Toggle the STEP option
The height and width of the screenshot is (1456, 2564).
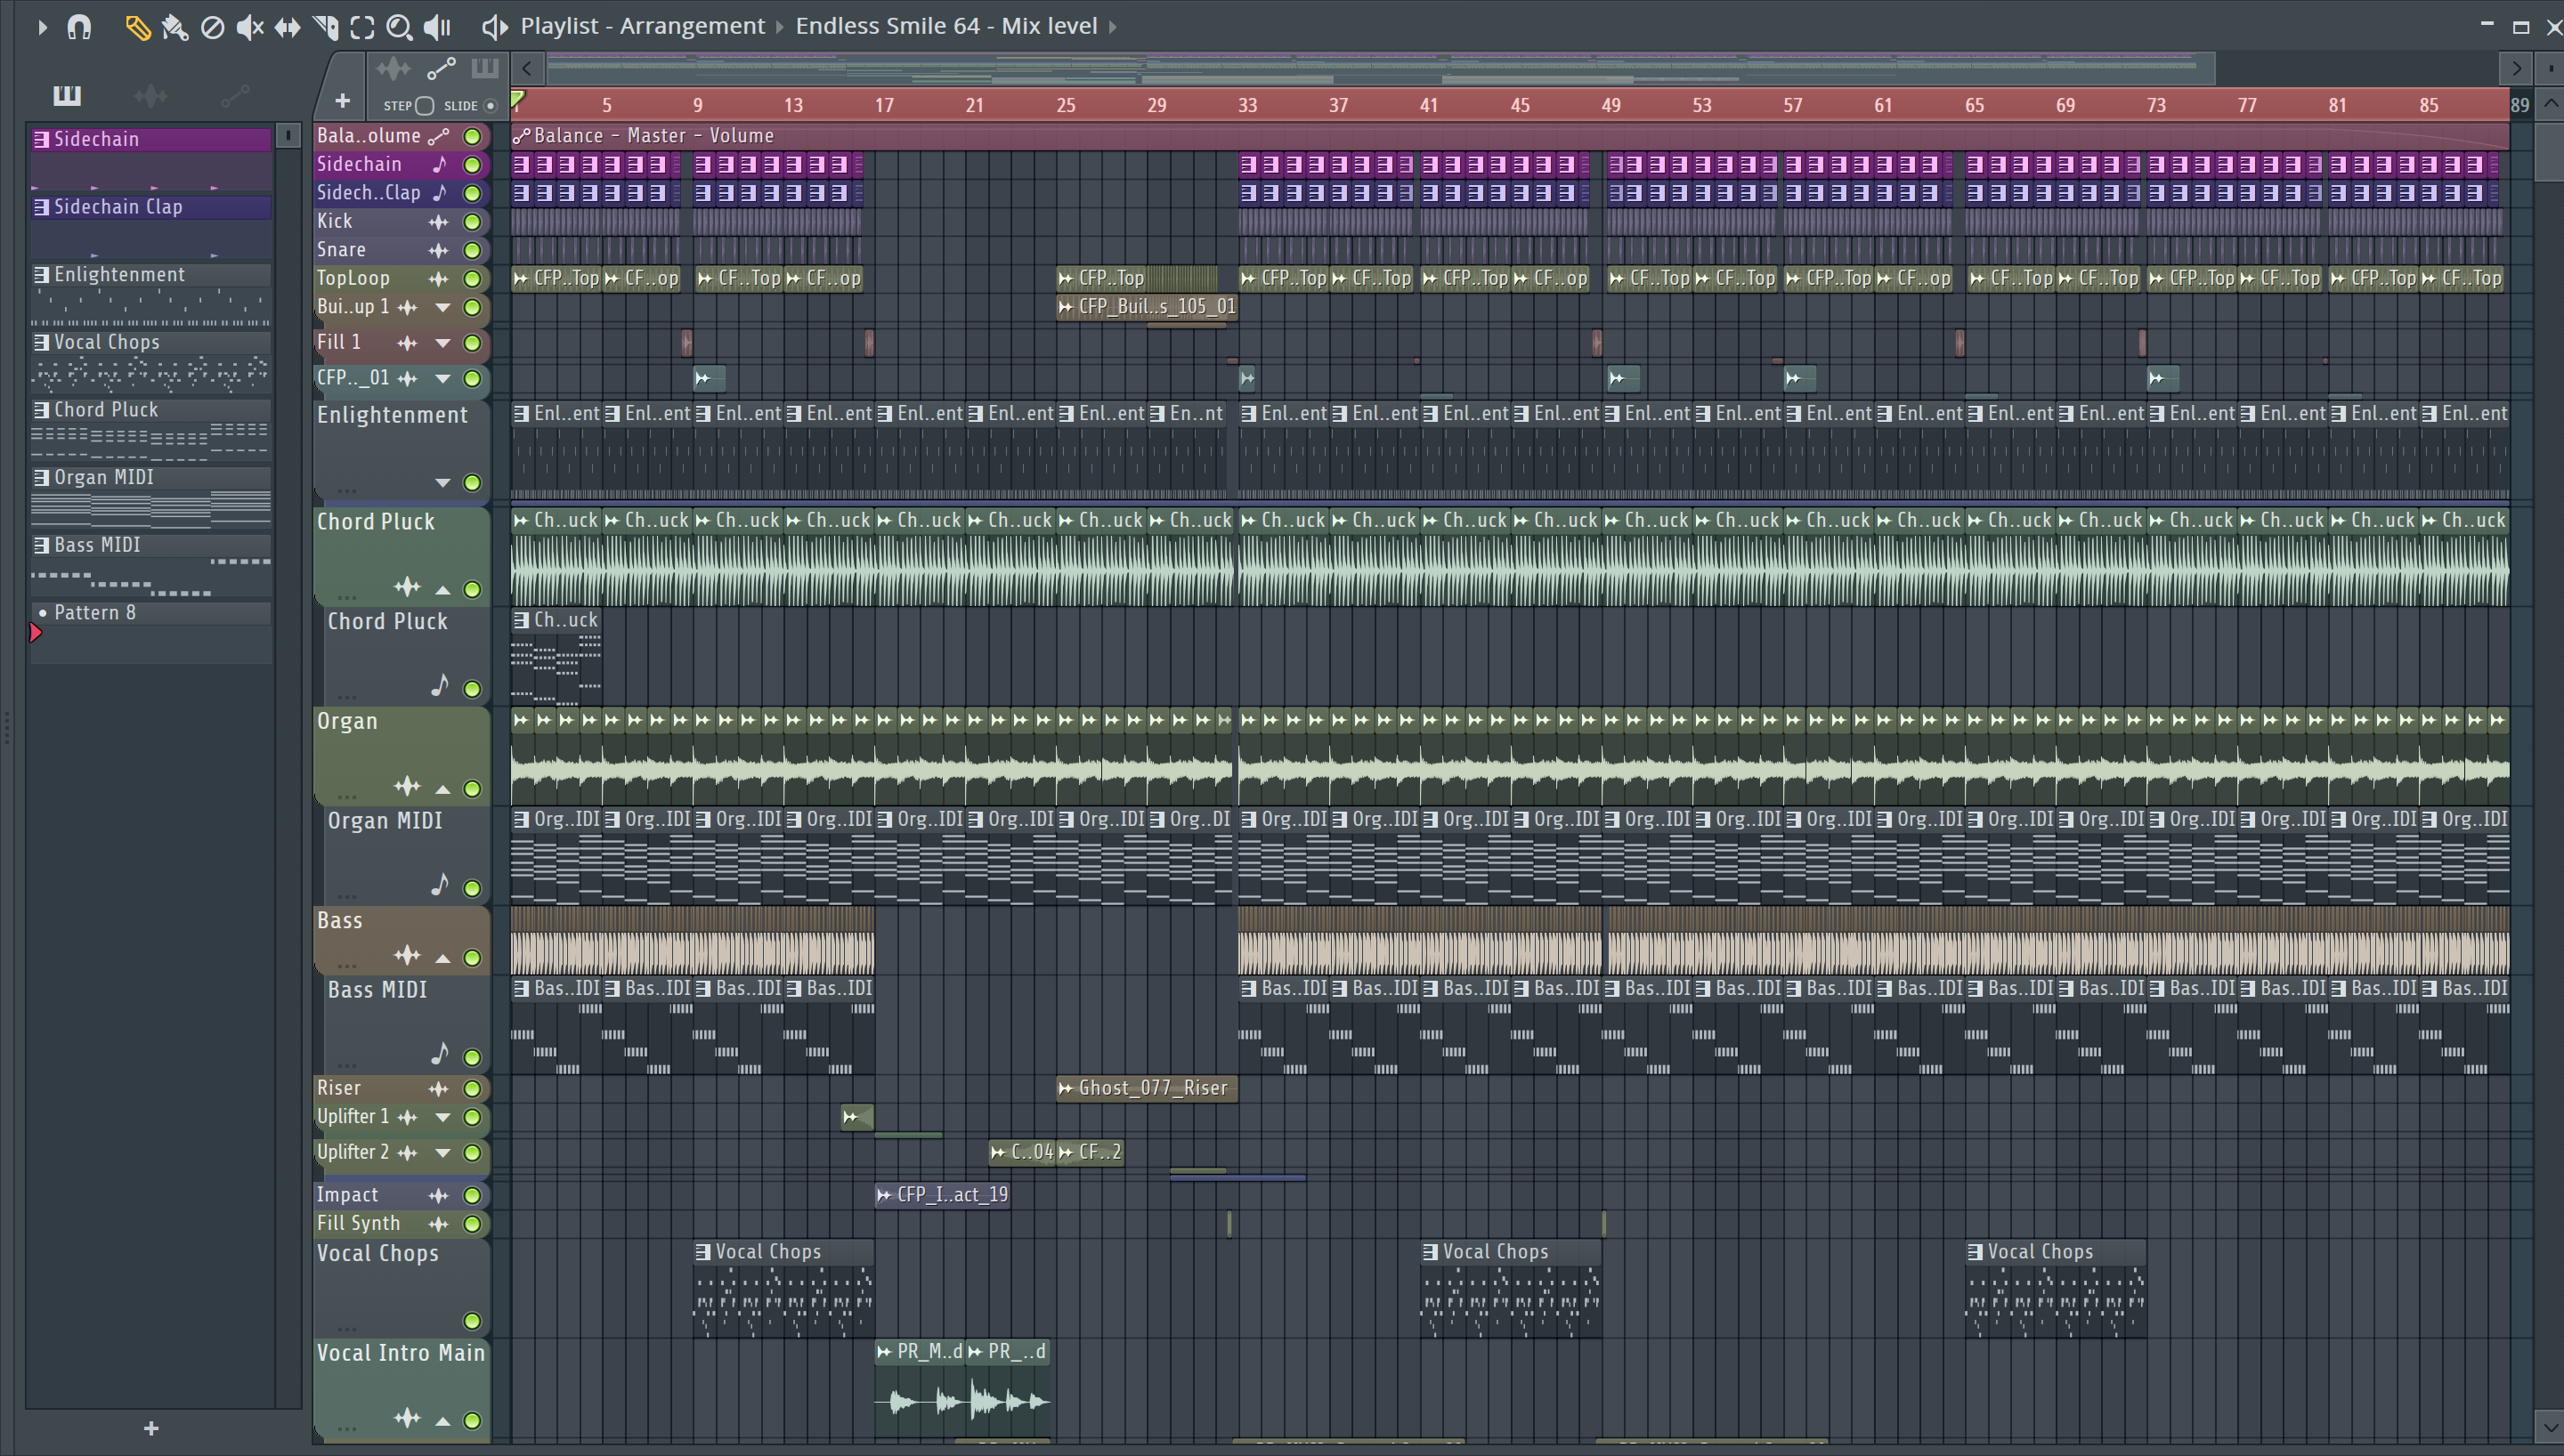coord(424,106)
